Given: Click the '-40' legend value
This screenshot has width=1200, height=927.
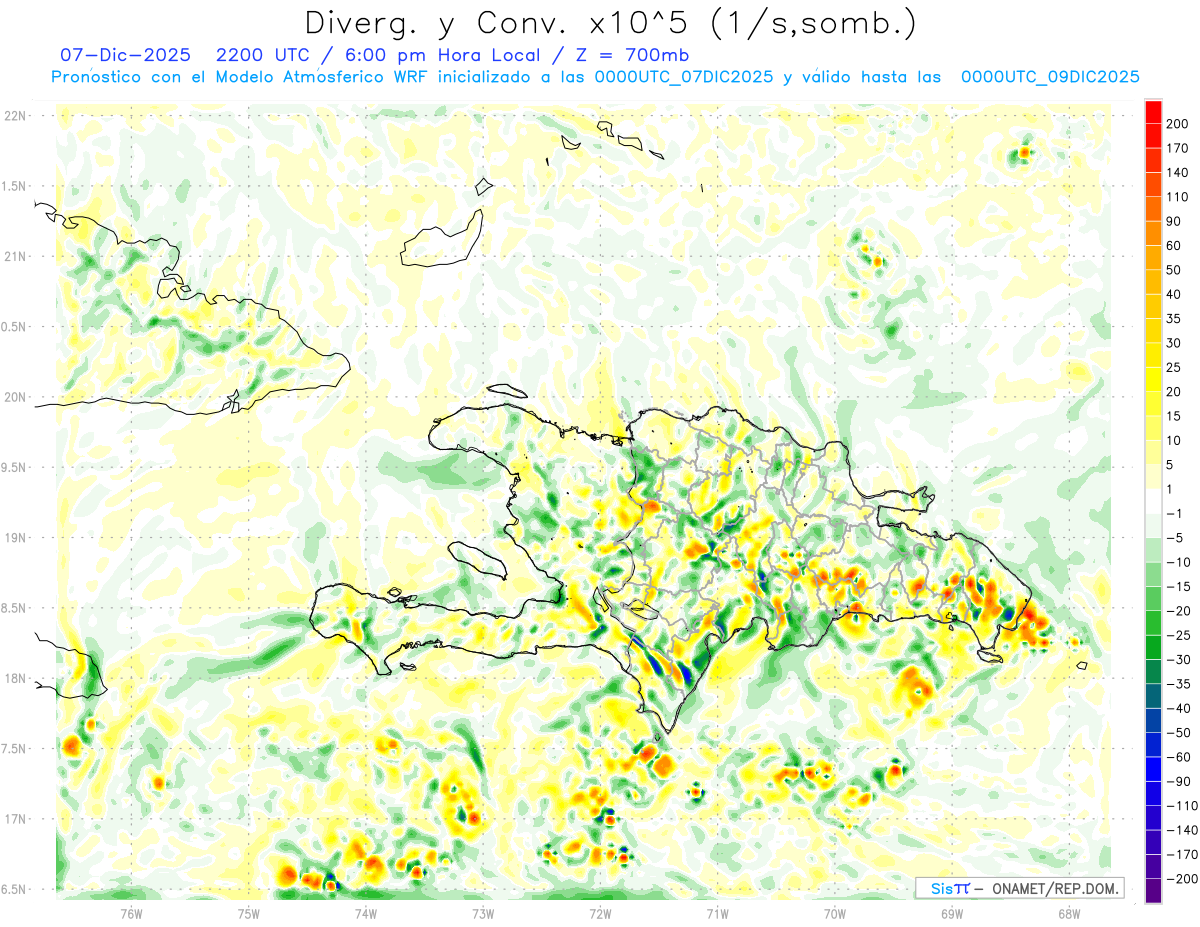Looking at the screenshot, I should [x=1180, y=708].
